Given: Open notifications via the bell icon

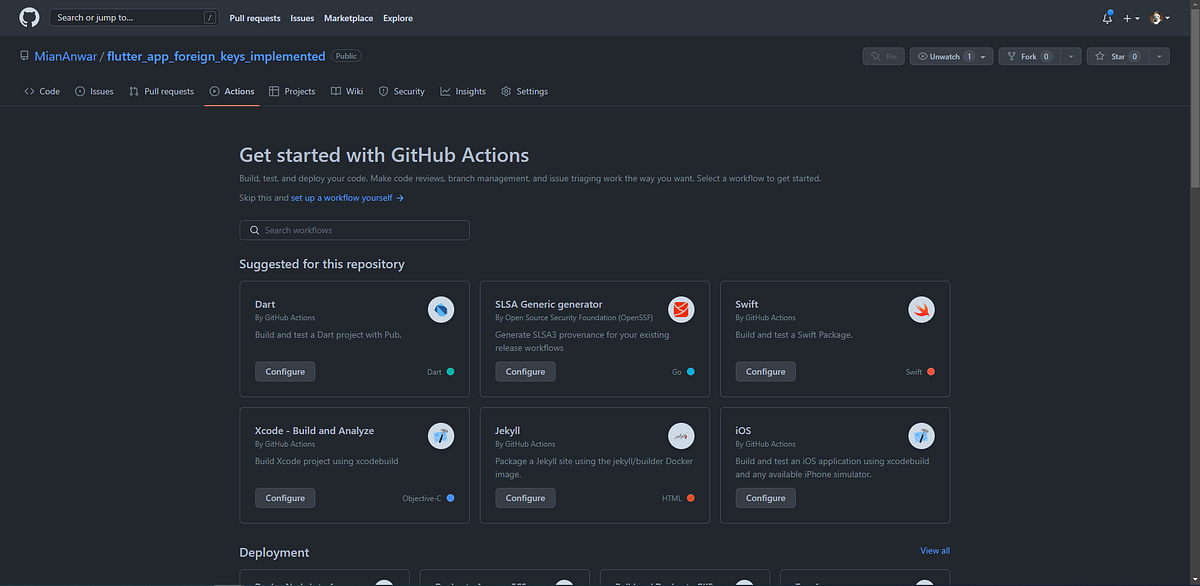Looking at the screenshot, I should click(1106, 18).
